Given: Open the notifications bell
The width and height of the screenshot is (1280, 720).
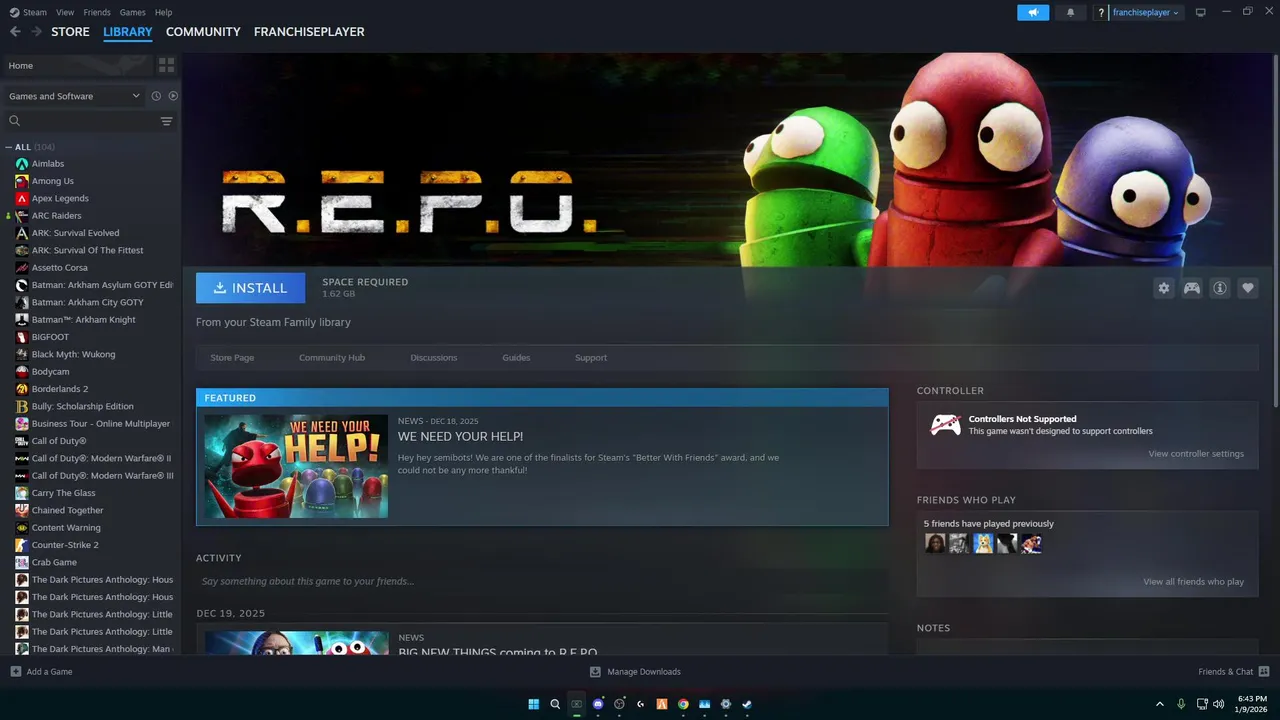Looking at the screenshot, I should coord(1071,12).
